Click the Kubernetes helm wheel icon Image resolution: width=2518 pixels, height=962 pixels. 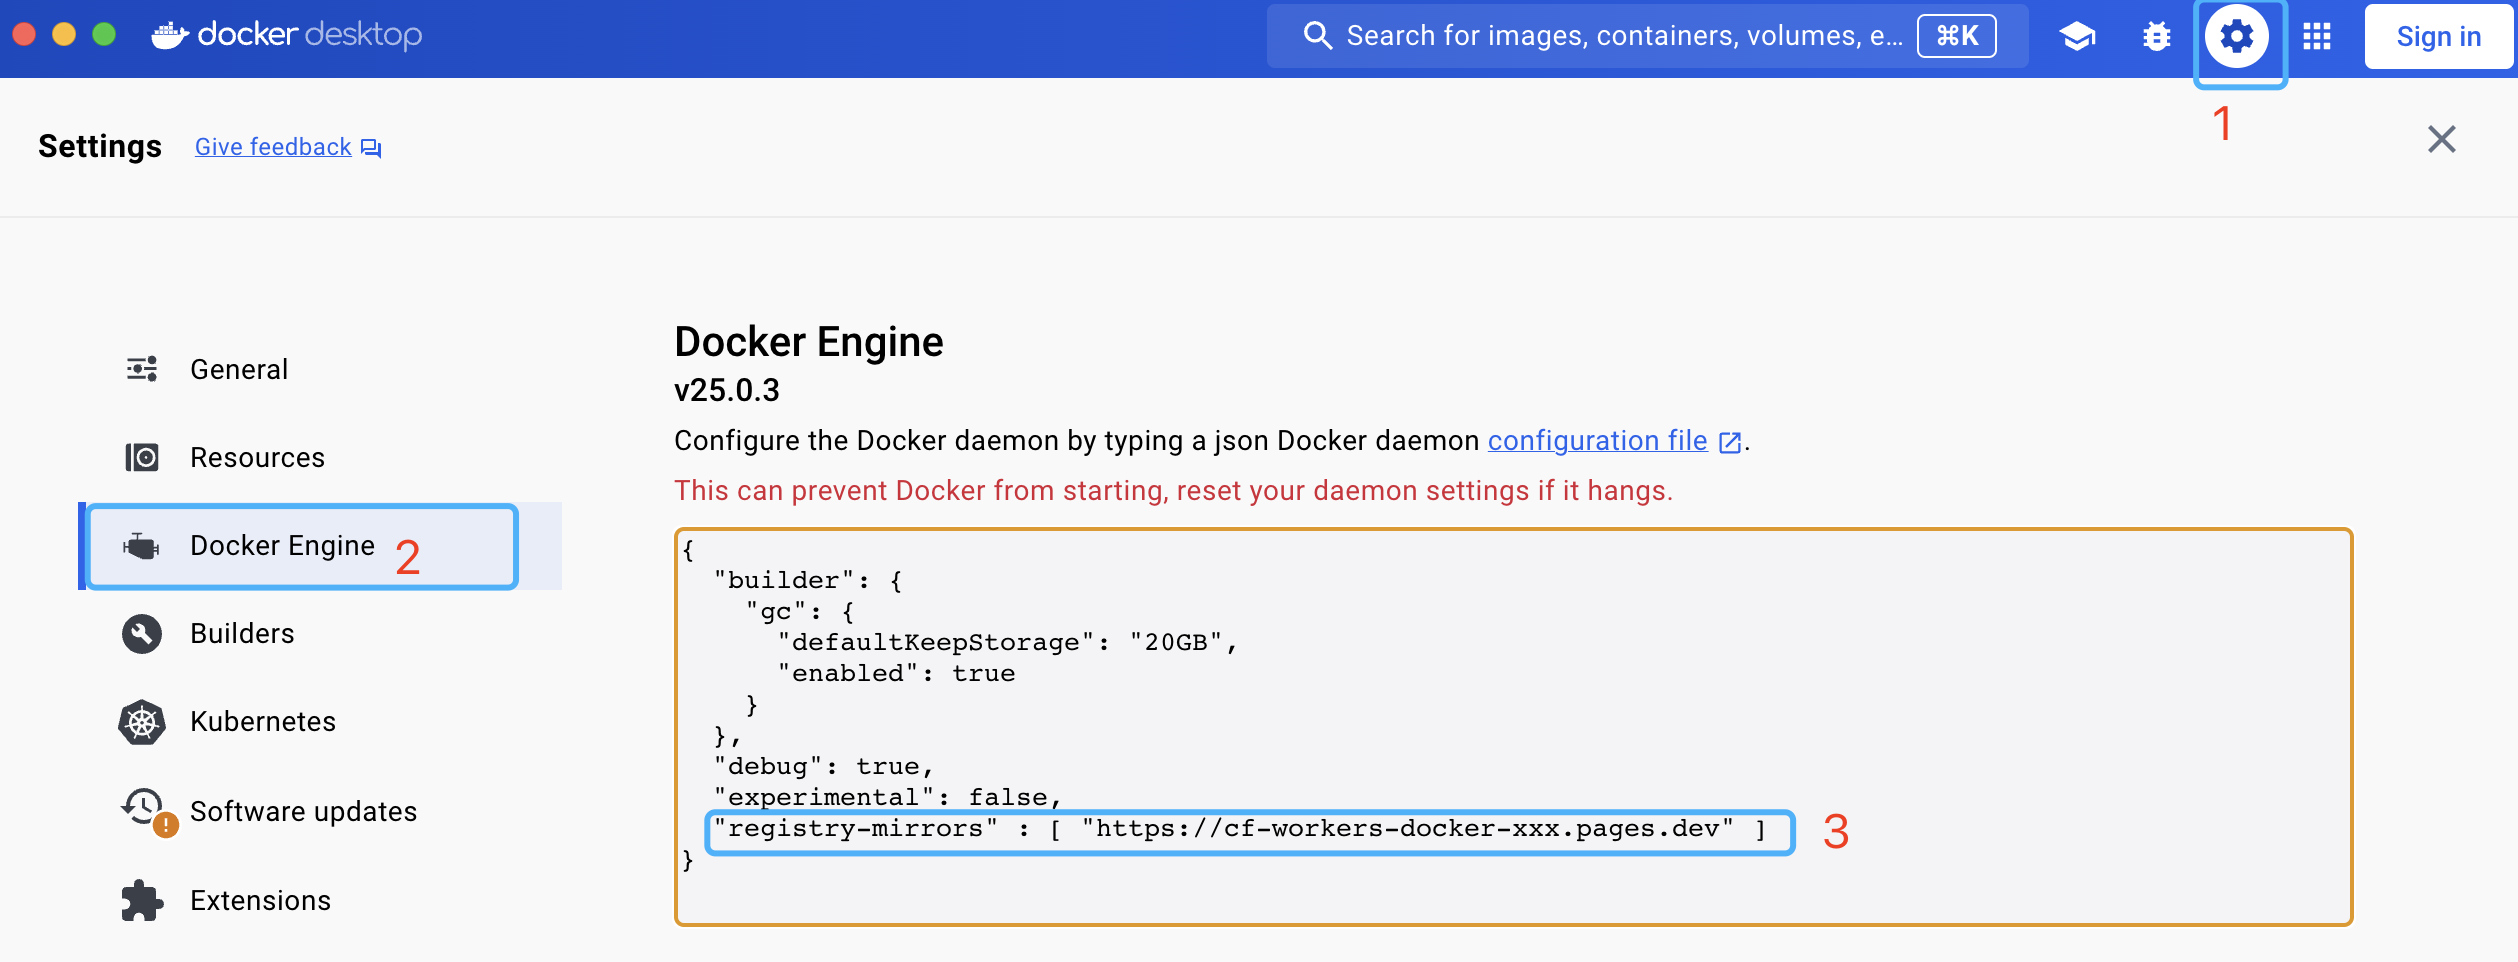142,722
